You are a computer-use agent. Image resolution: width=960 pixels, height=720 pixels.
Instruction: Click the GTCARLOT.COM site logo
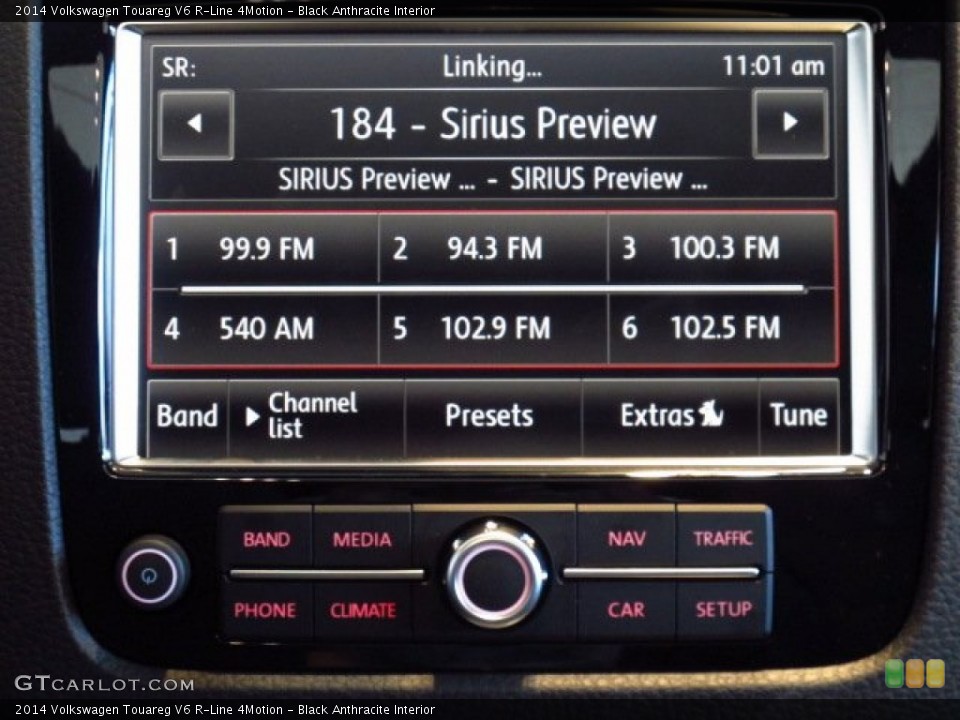104,683
